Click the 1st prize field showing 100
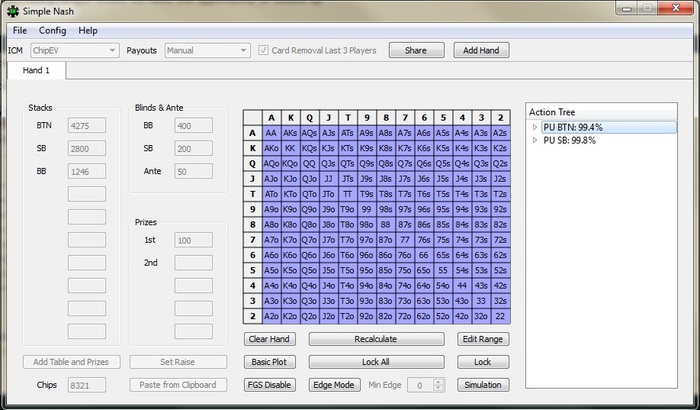The width and height of the screenshot is (700, 410). click(193, 240)
